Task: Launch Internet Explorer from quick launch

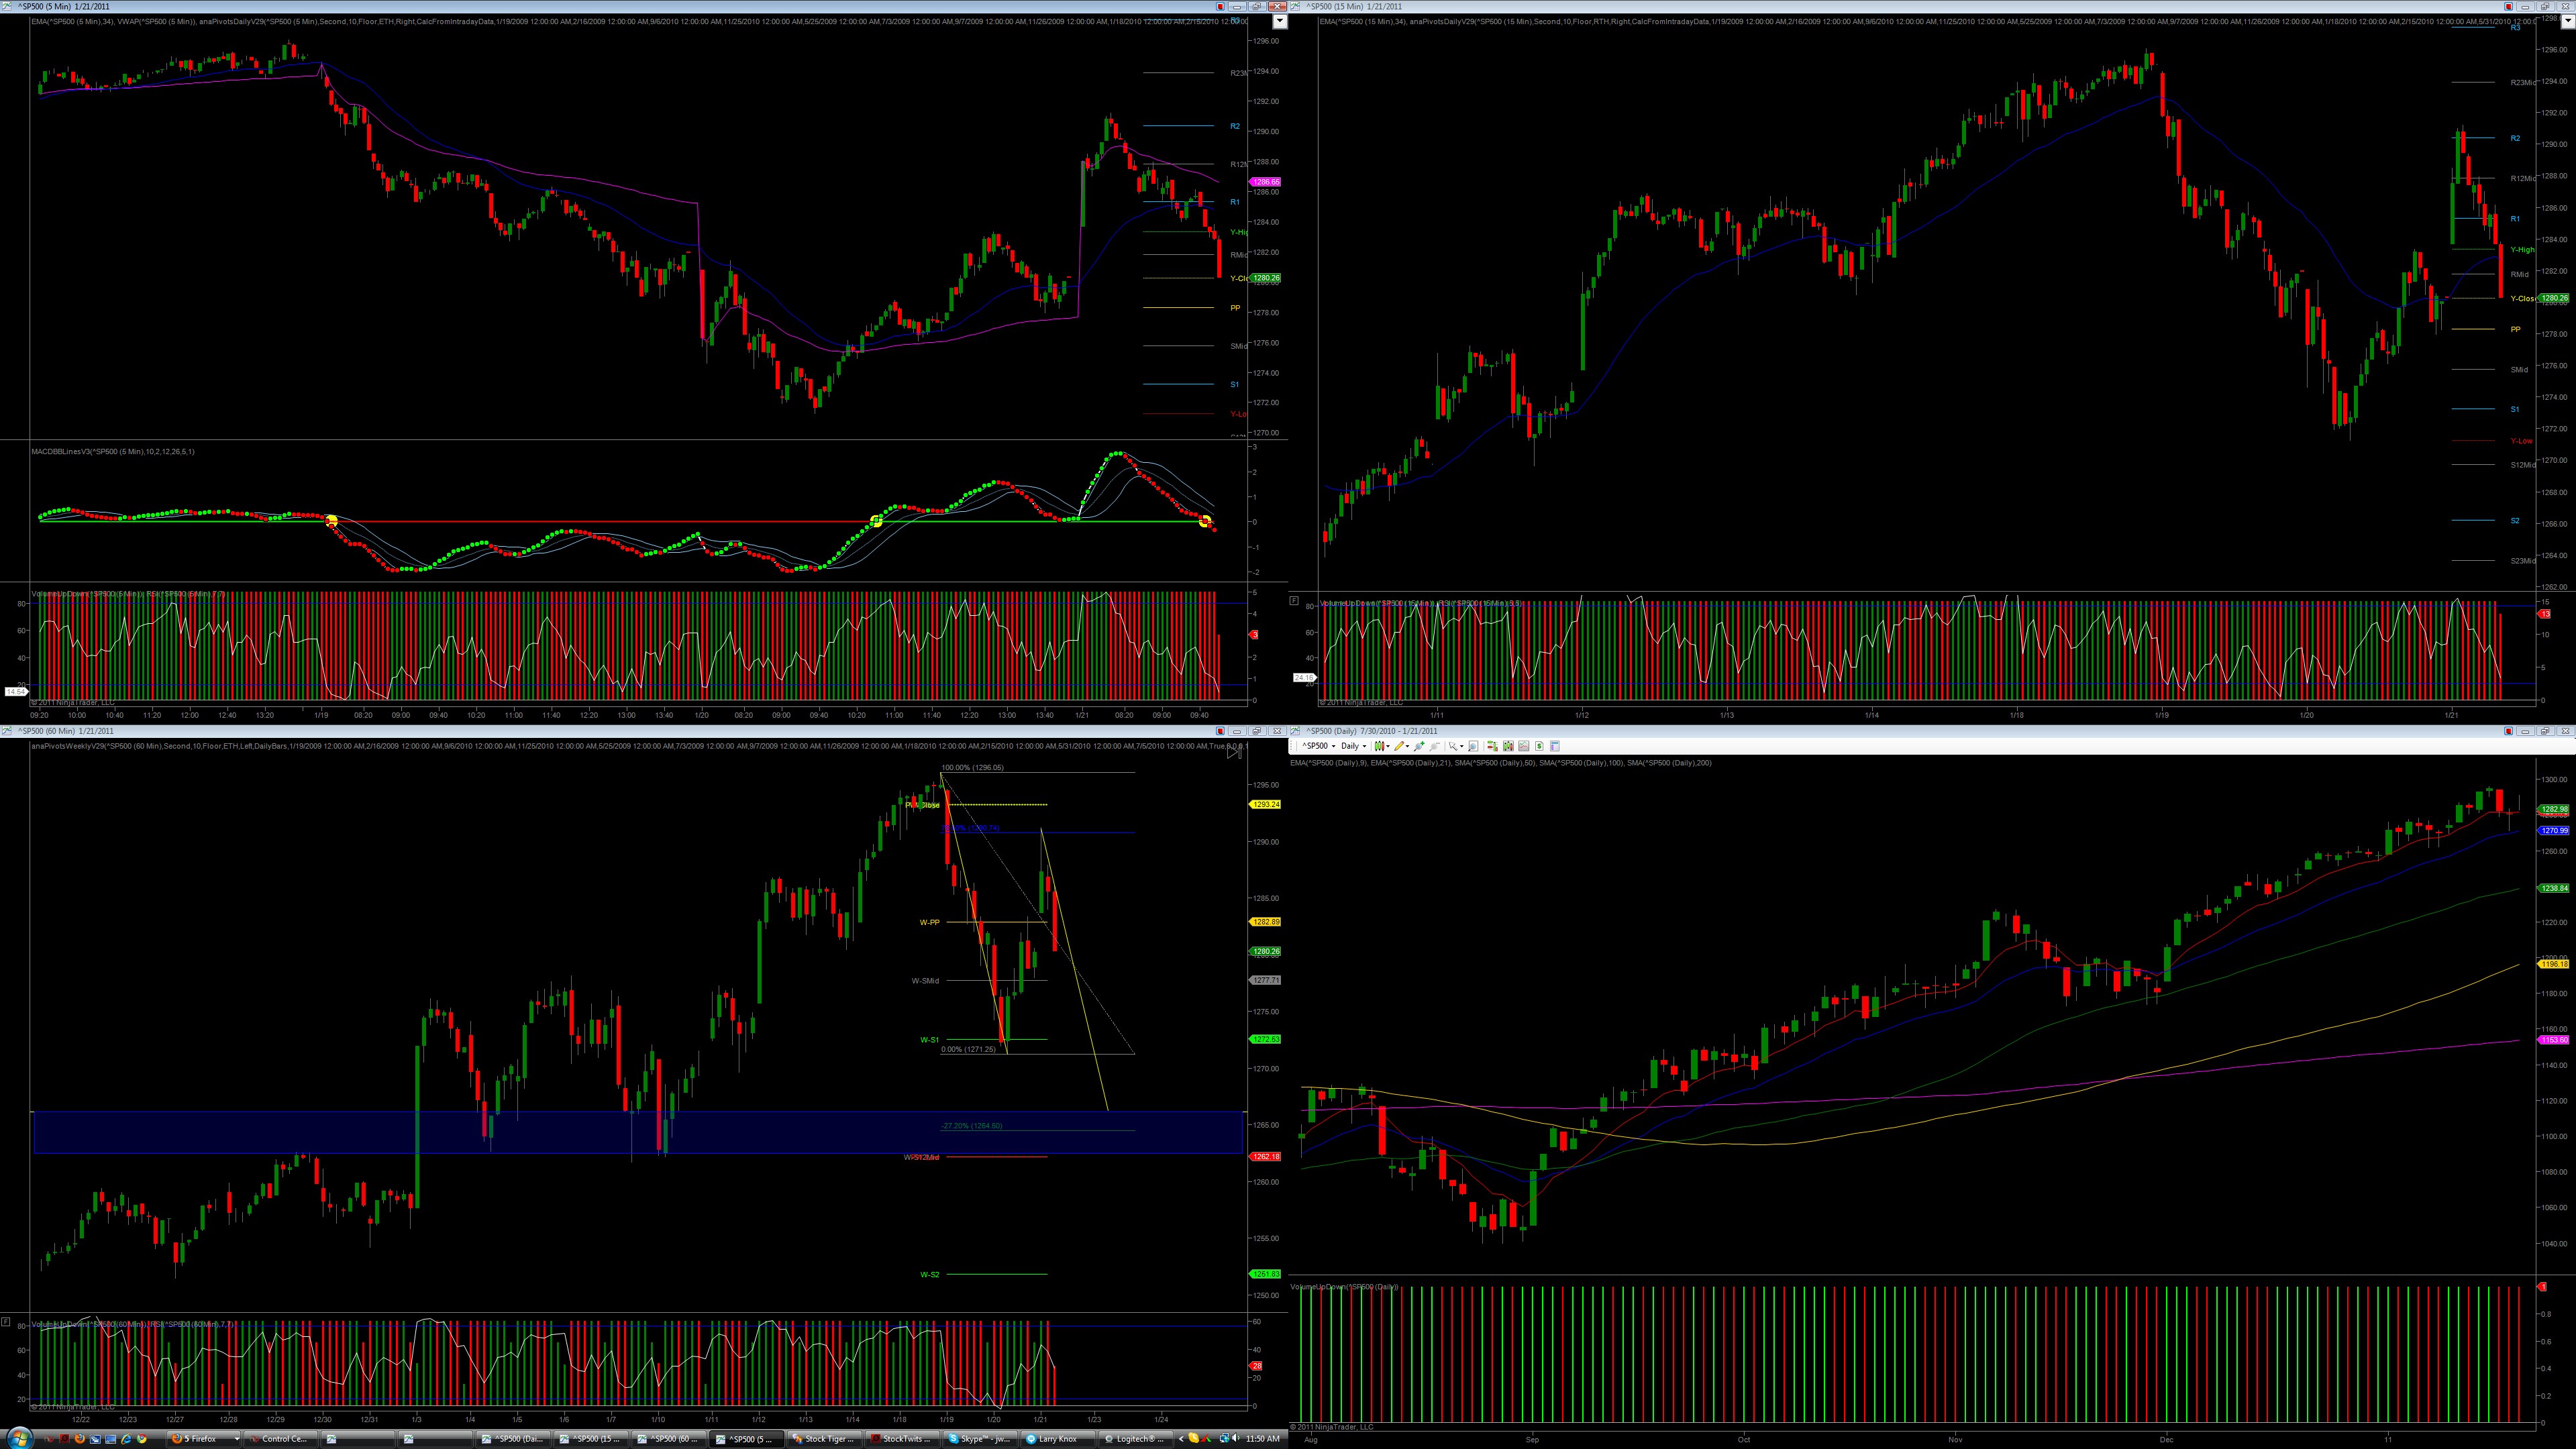Action: click(126, 1439)
